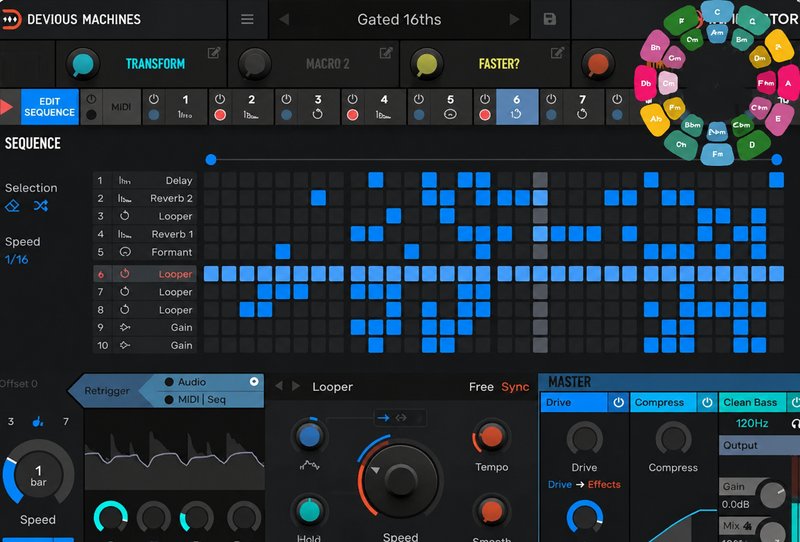Toggle the master Compress power button
This screenshot has height=542, width=800.
click(707, 403)
